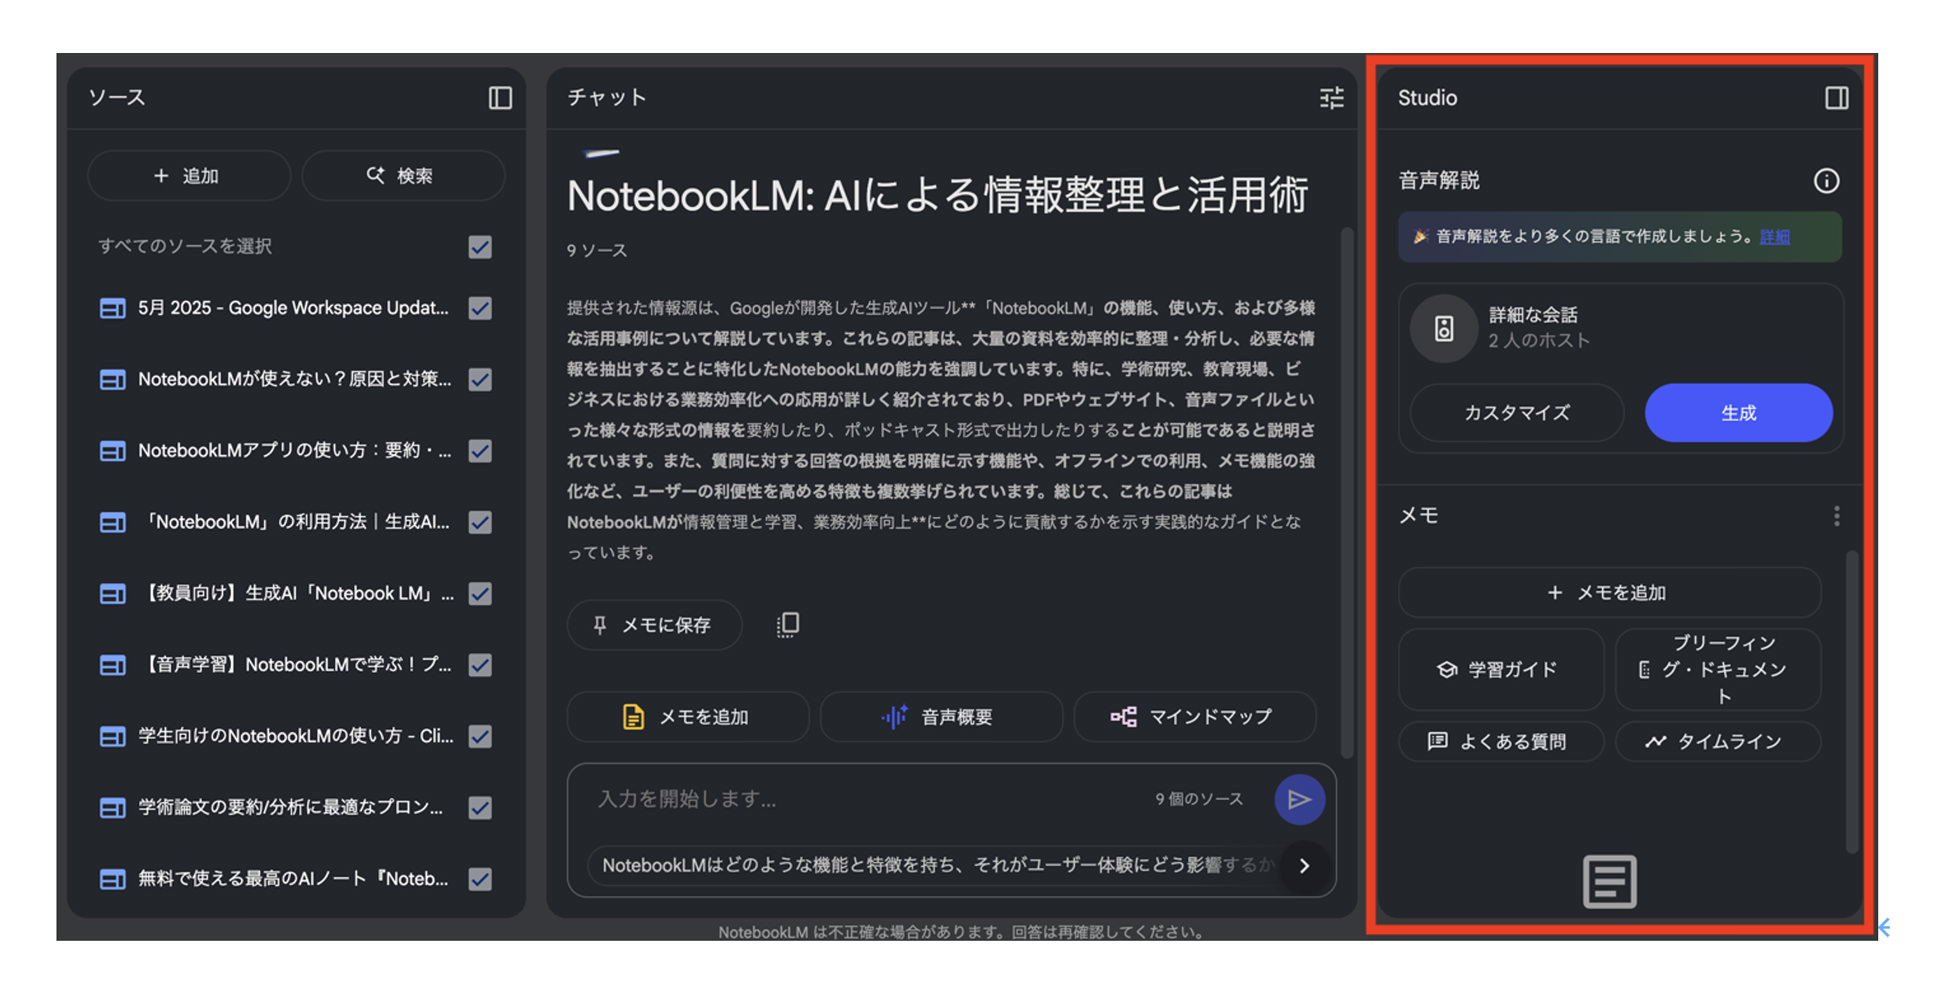Uncheck the Google Workspace Update source
The height and width of the screenshot is (988, 1938).
(x=479, y=308)
